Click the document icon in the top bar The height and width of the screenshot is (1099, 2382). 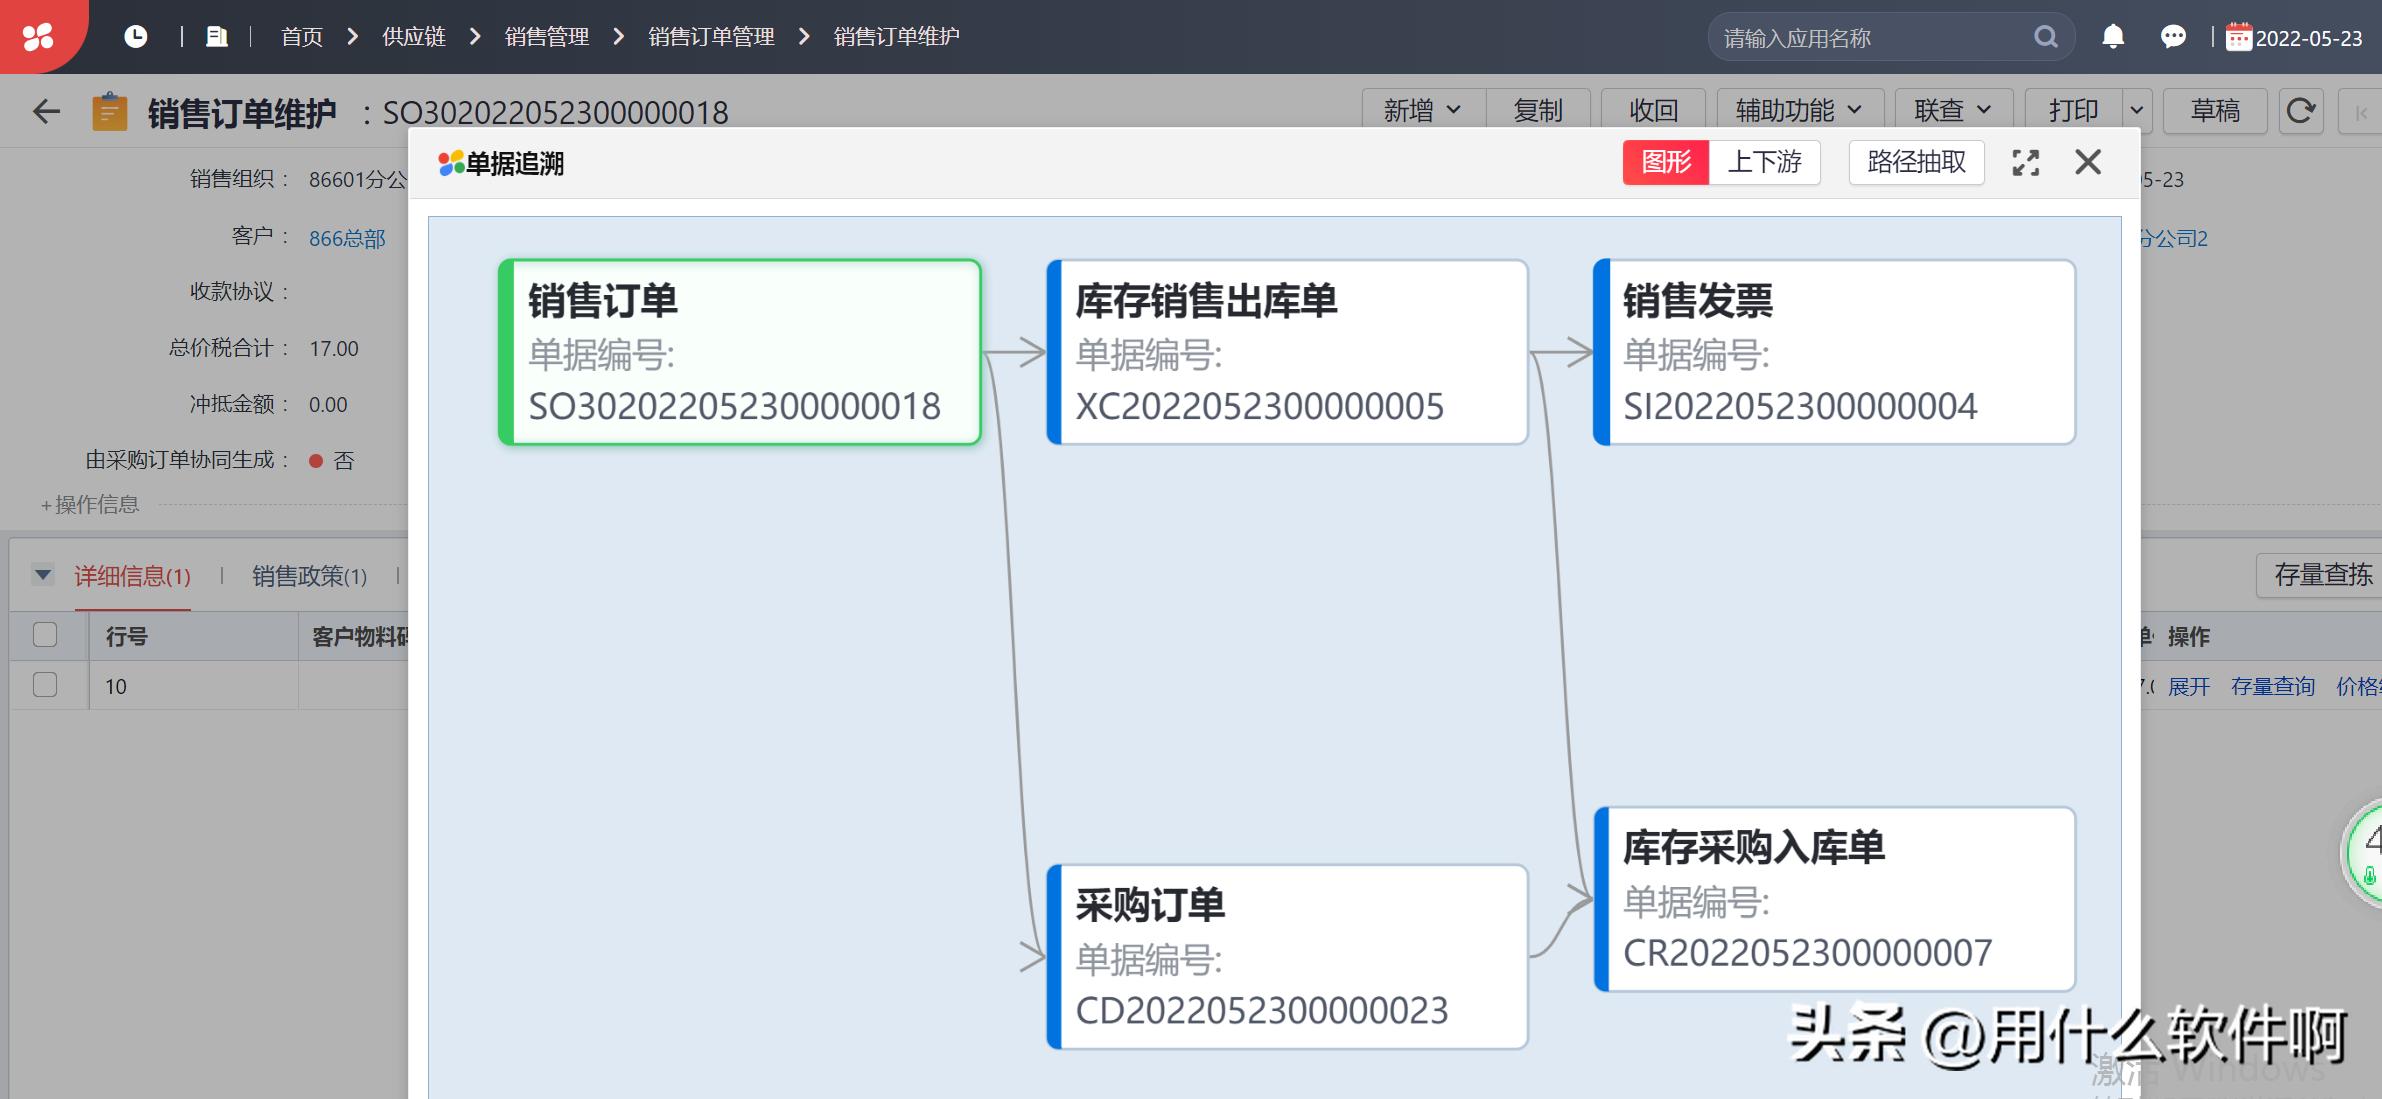click(x=218, y=35)
